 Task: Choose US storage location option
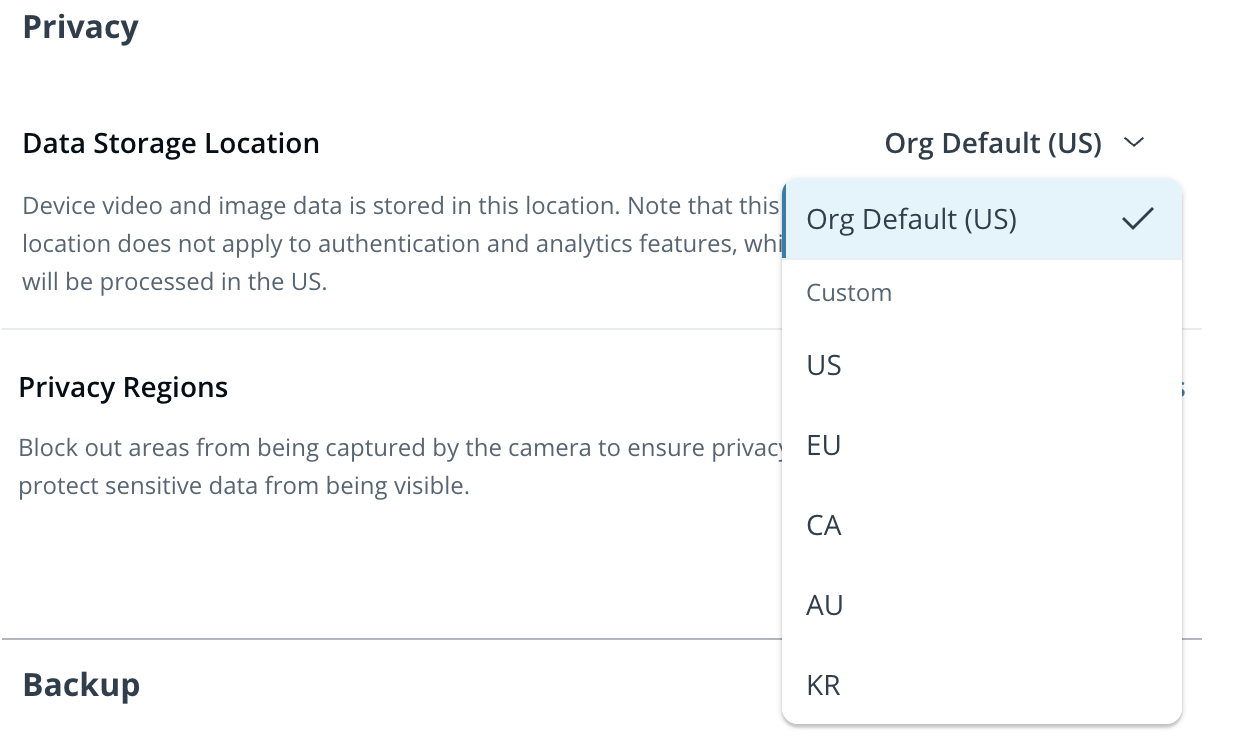tap(824, 366)
